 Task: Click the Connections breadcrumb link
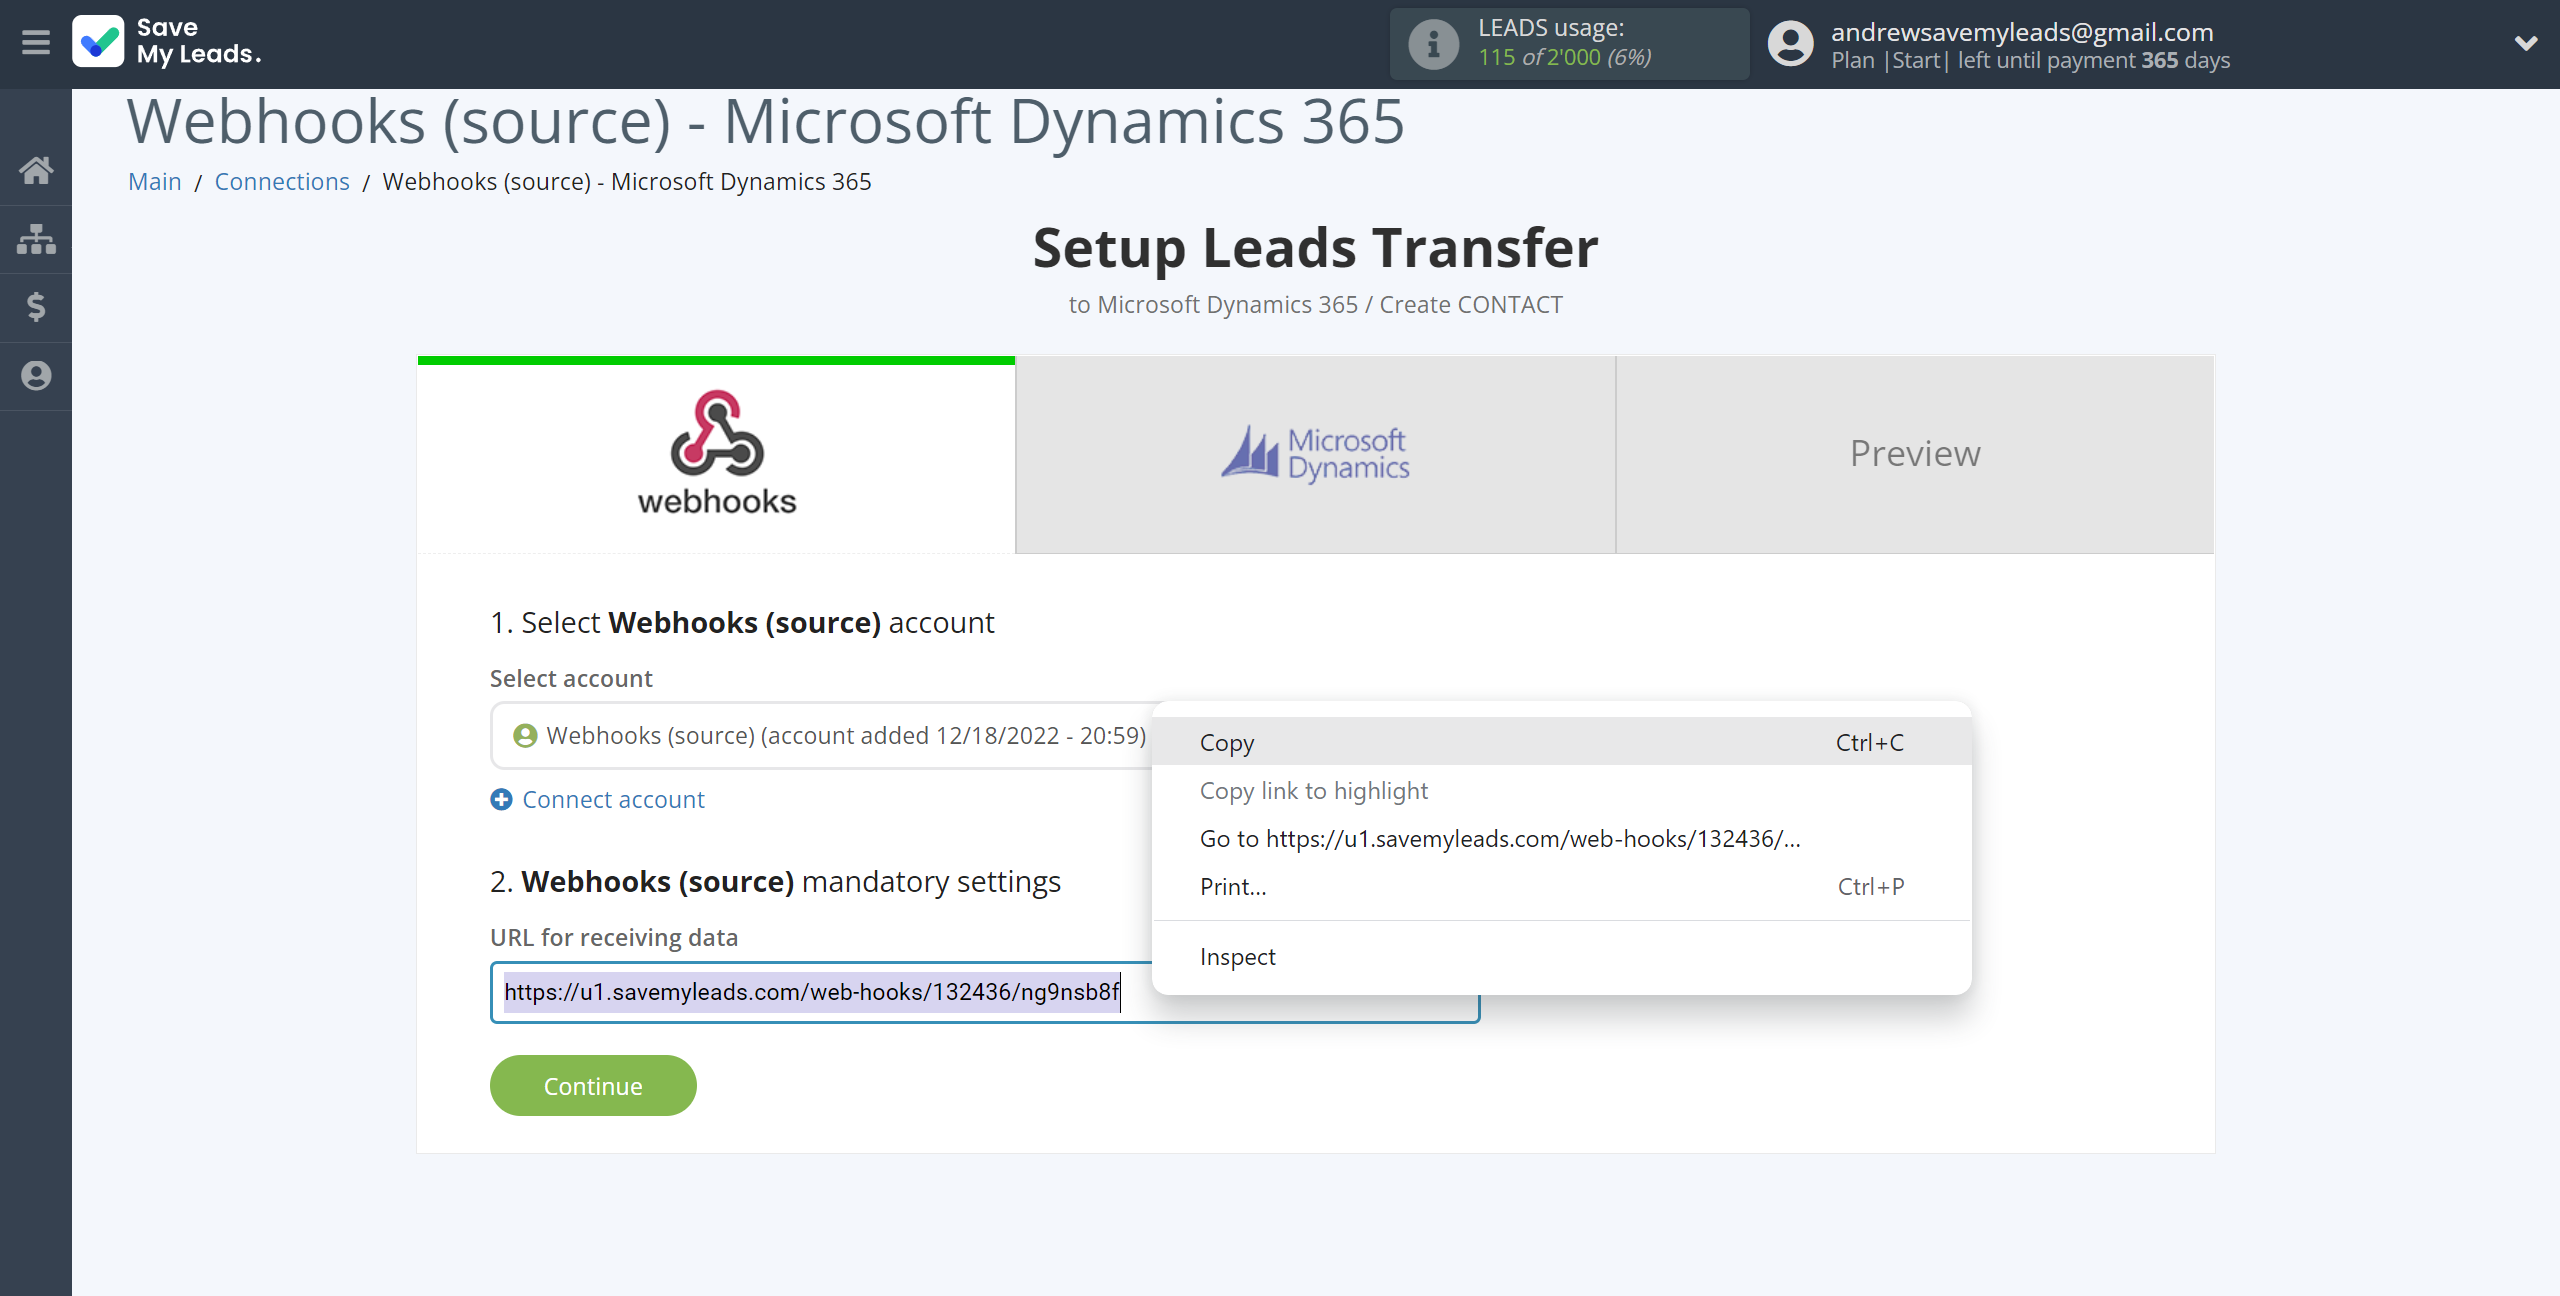click(281, 180)
